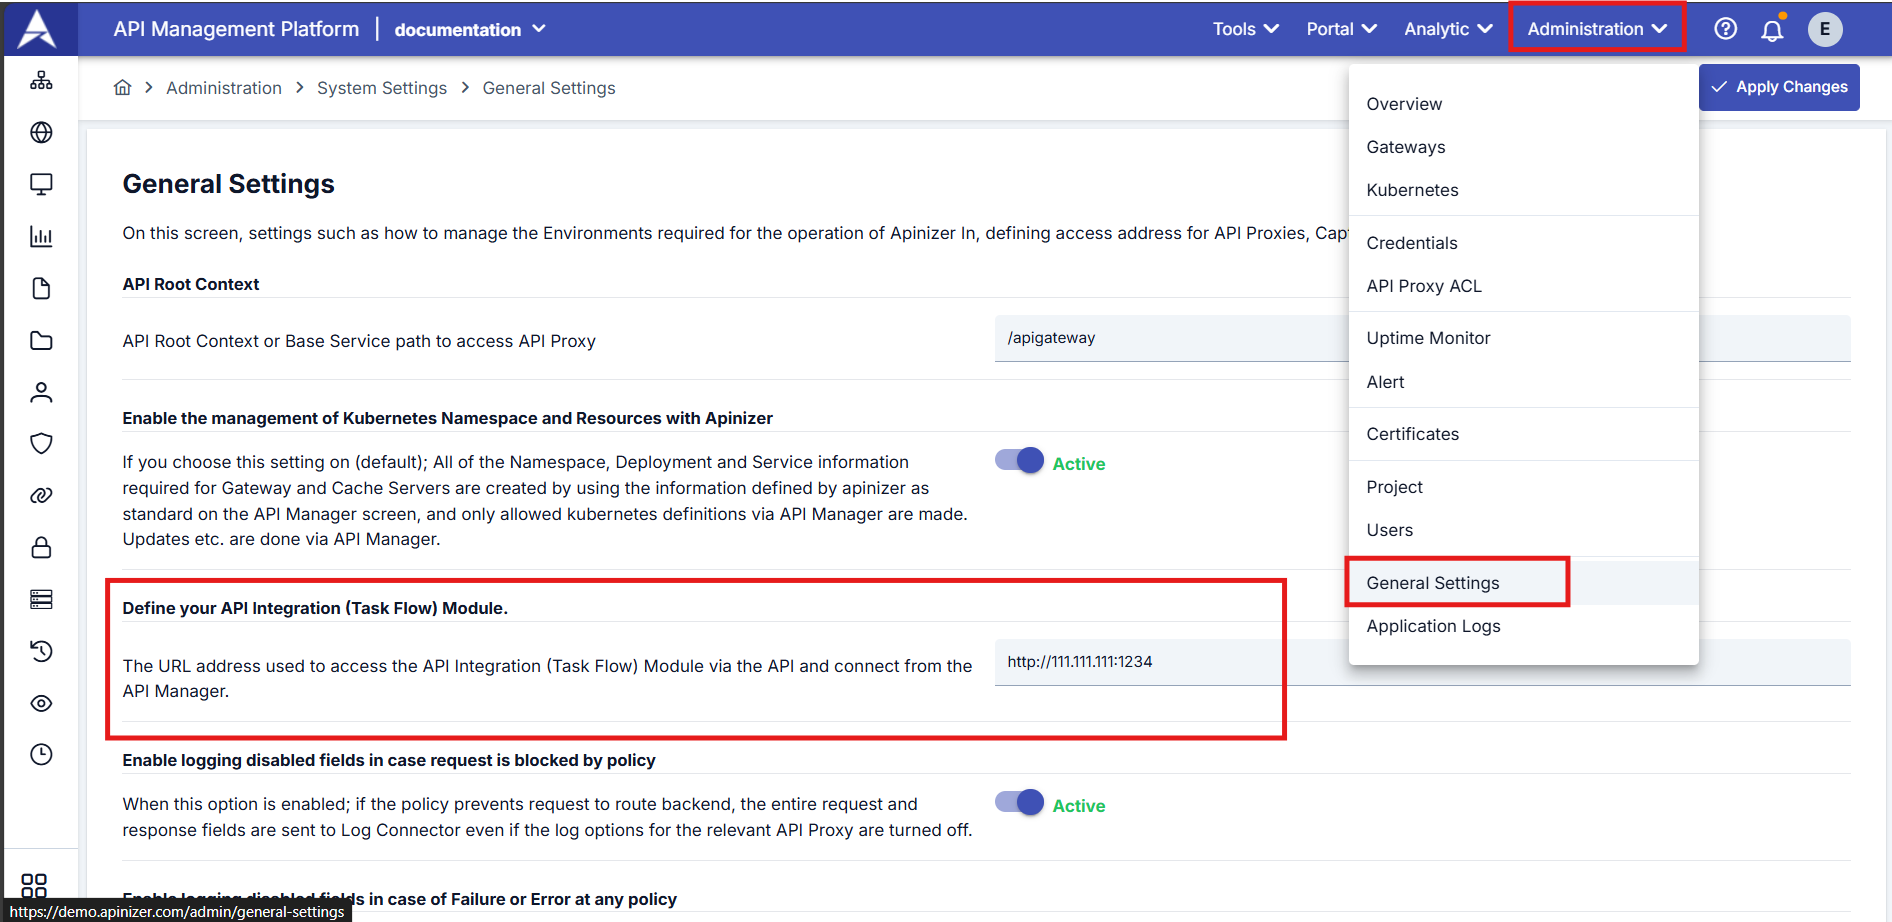Open the bar chart sidebar icon
The width and height of the screenshot is (1892, 922).
coord(41,237)
